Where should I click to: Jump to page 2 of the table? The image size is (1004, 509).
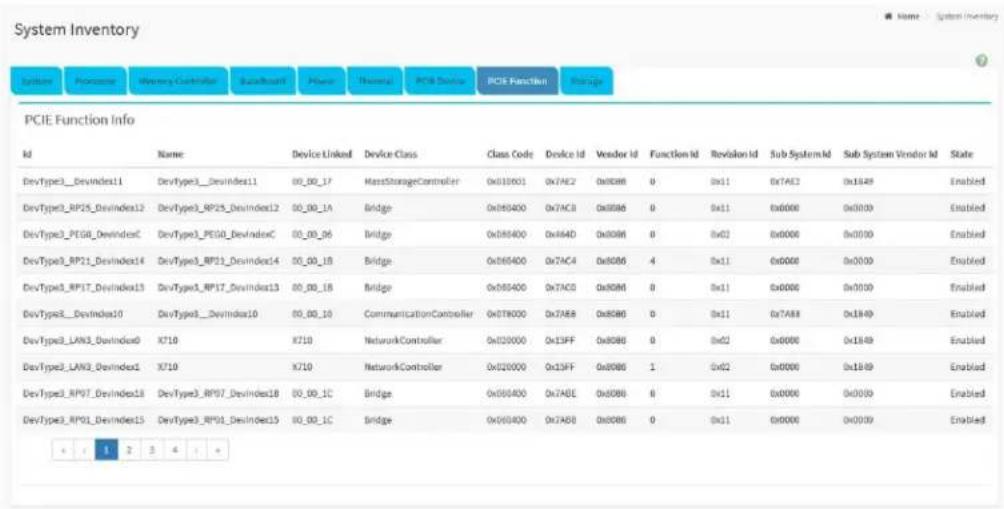coord(129,450)
